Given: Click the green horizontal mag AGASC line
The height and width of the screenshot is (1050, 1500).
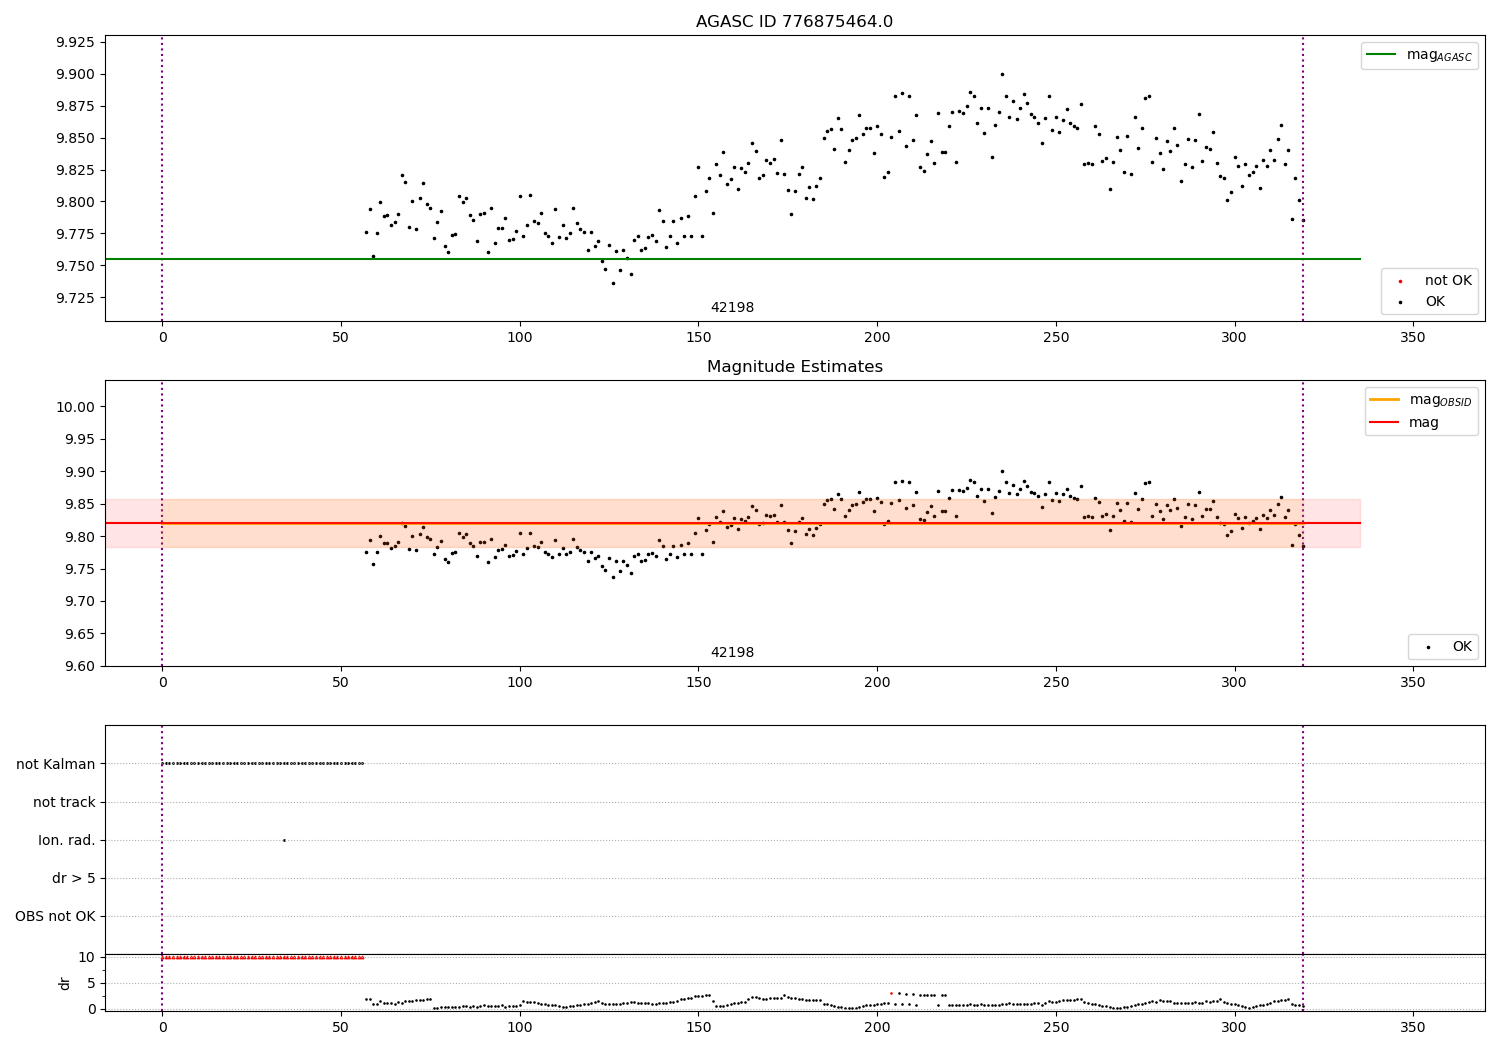Looking at the screenshot, I should (732, 259).
